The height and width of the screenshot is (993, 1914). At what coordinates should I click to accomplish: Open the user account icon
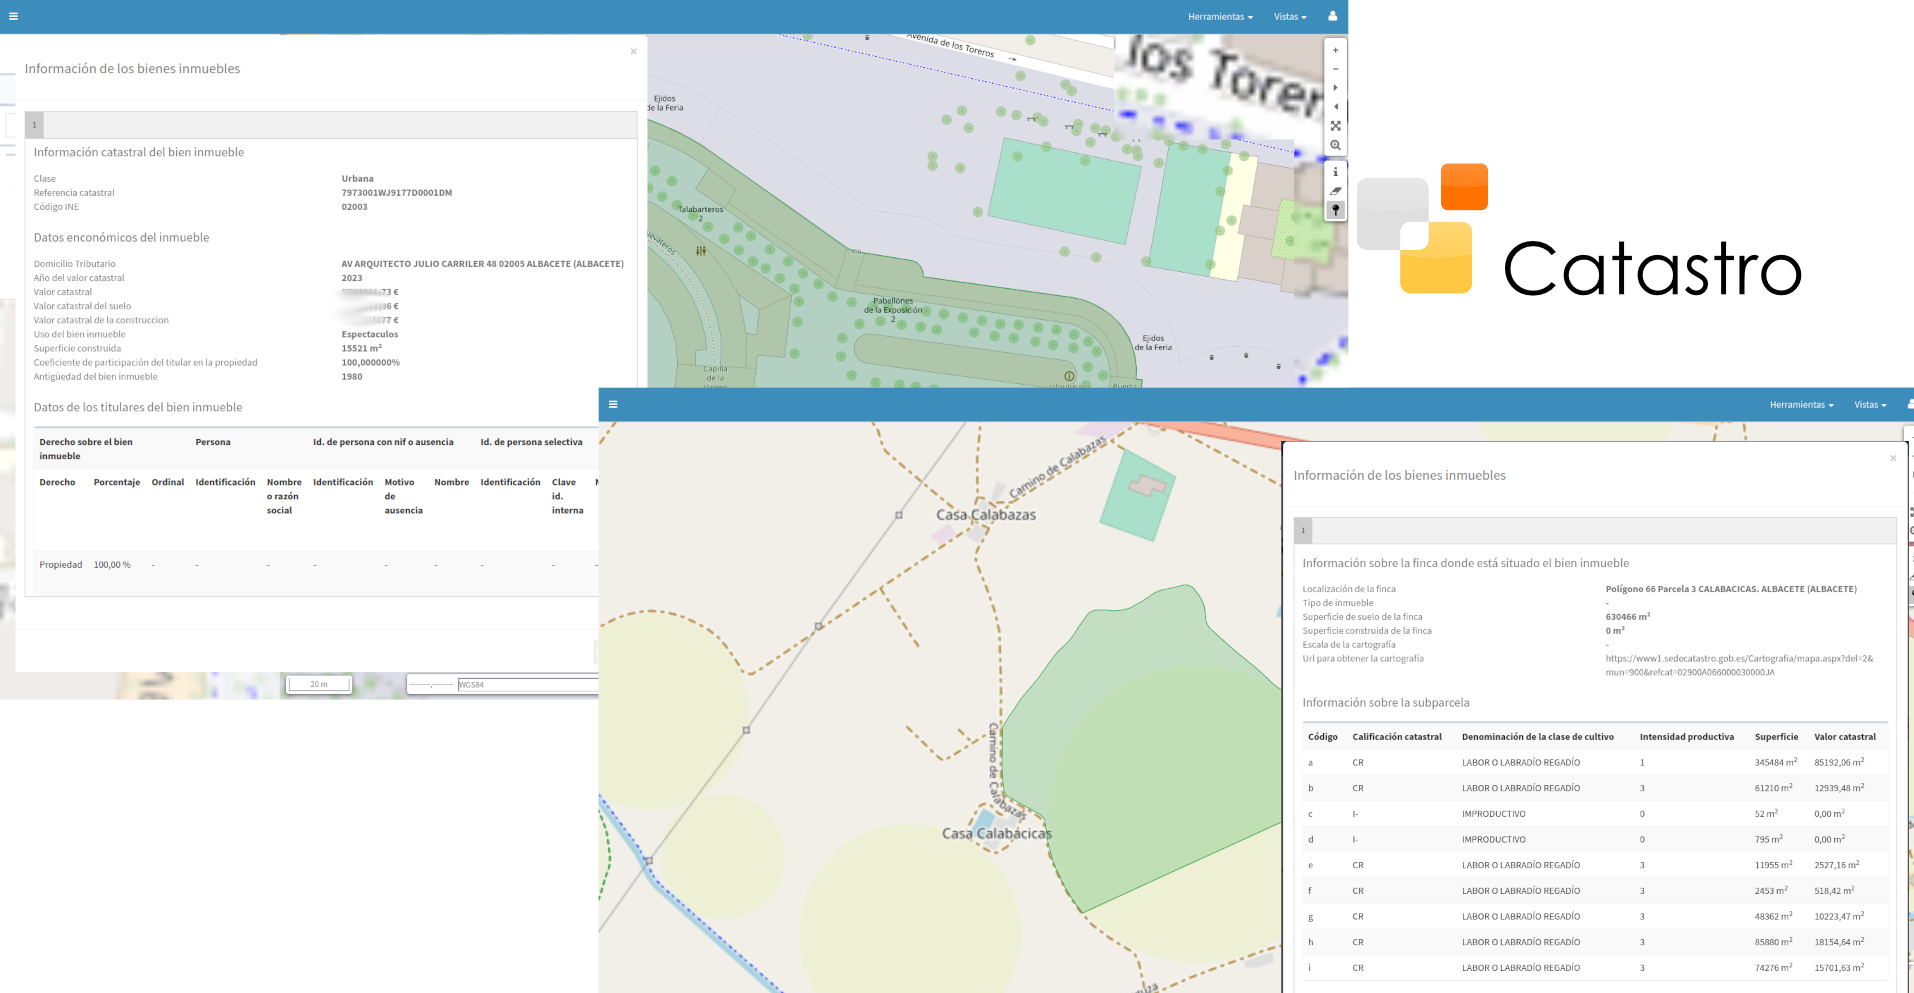point(1332,16)
